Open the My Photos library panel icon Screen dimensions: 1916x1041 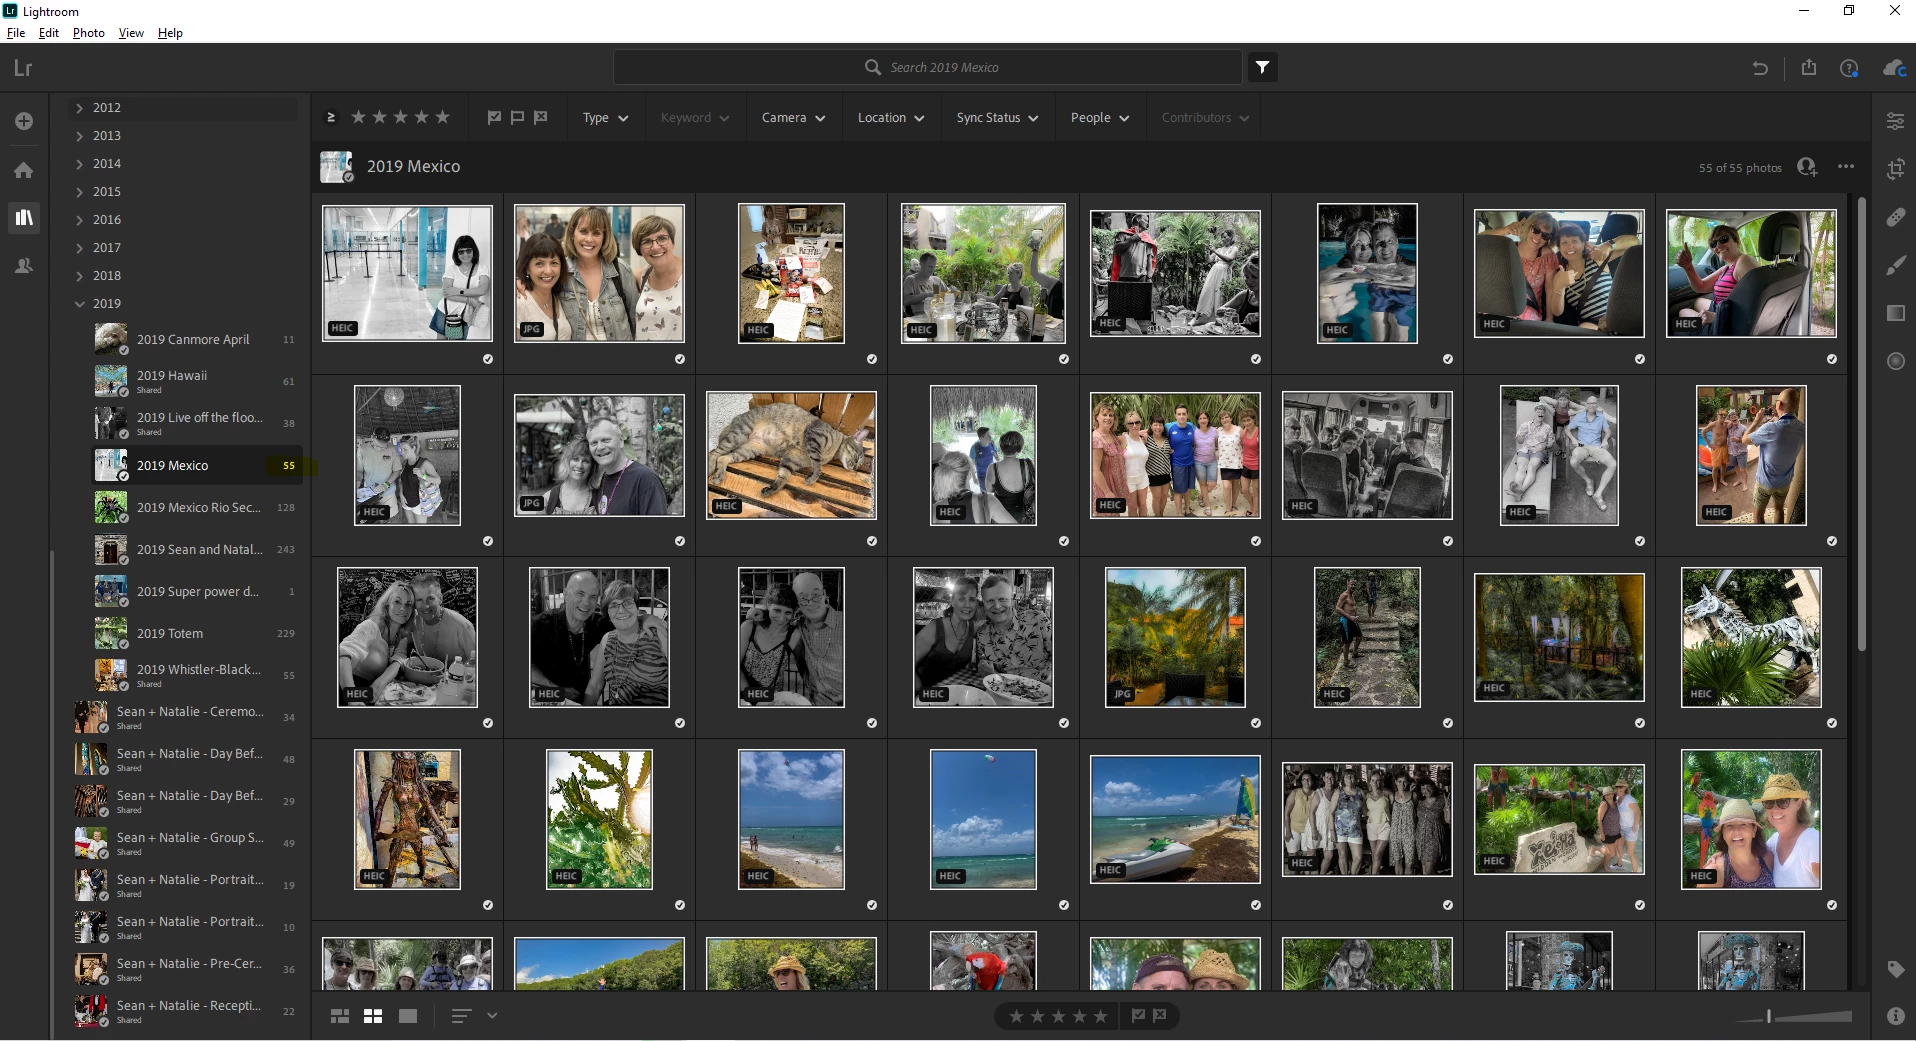(24, 217)
